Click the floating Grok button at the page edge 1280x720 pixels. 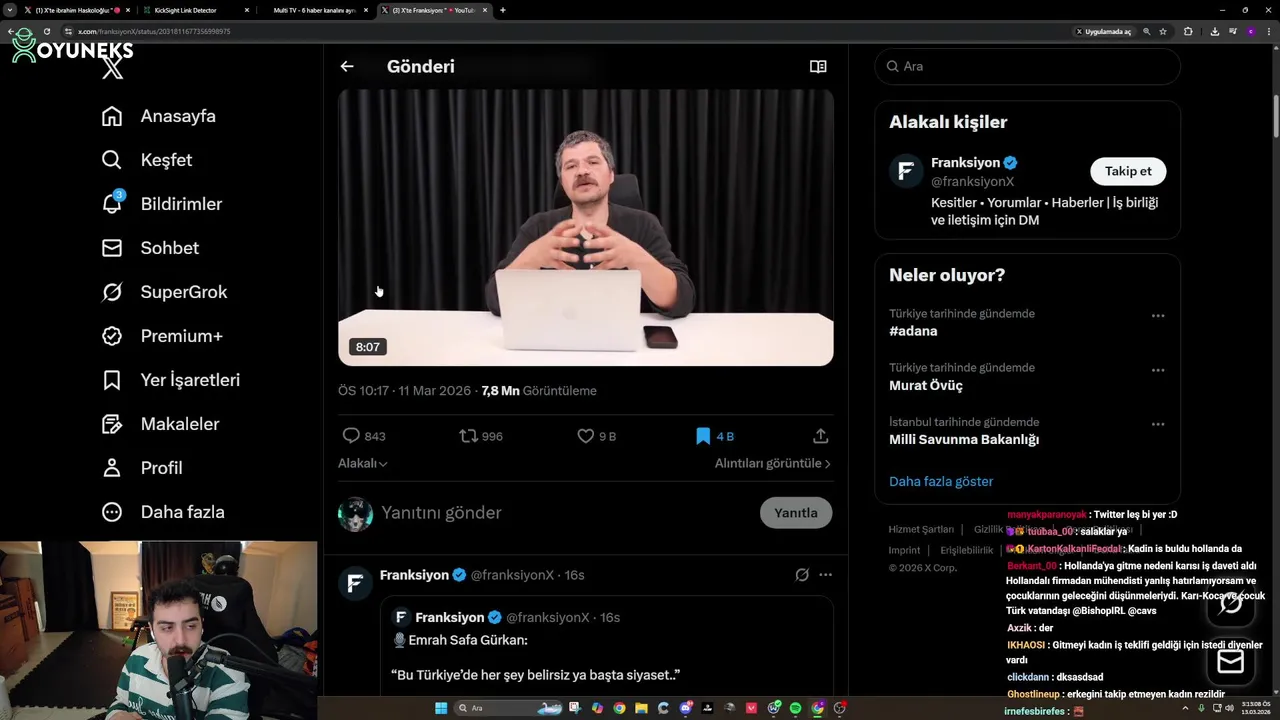[x=1231, y=603]
